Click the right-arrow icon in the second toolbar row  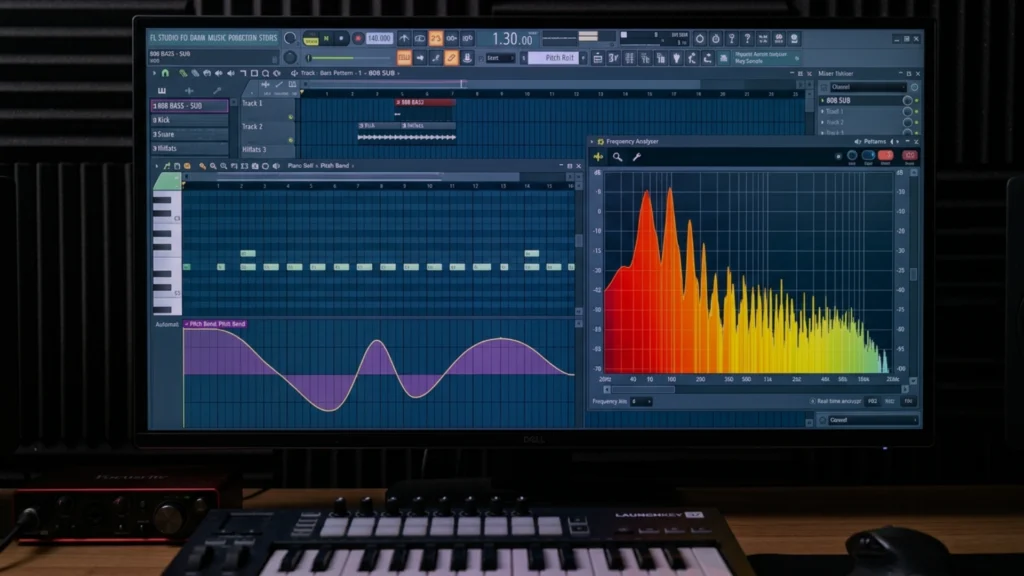click(x=420, y=58)
